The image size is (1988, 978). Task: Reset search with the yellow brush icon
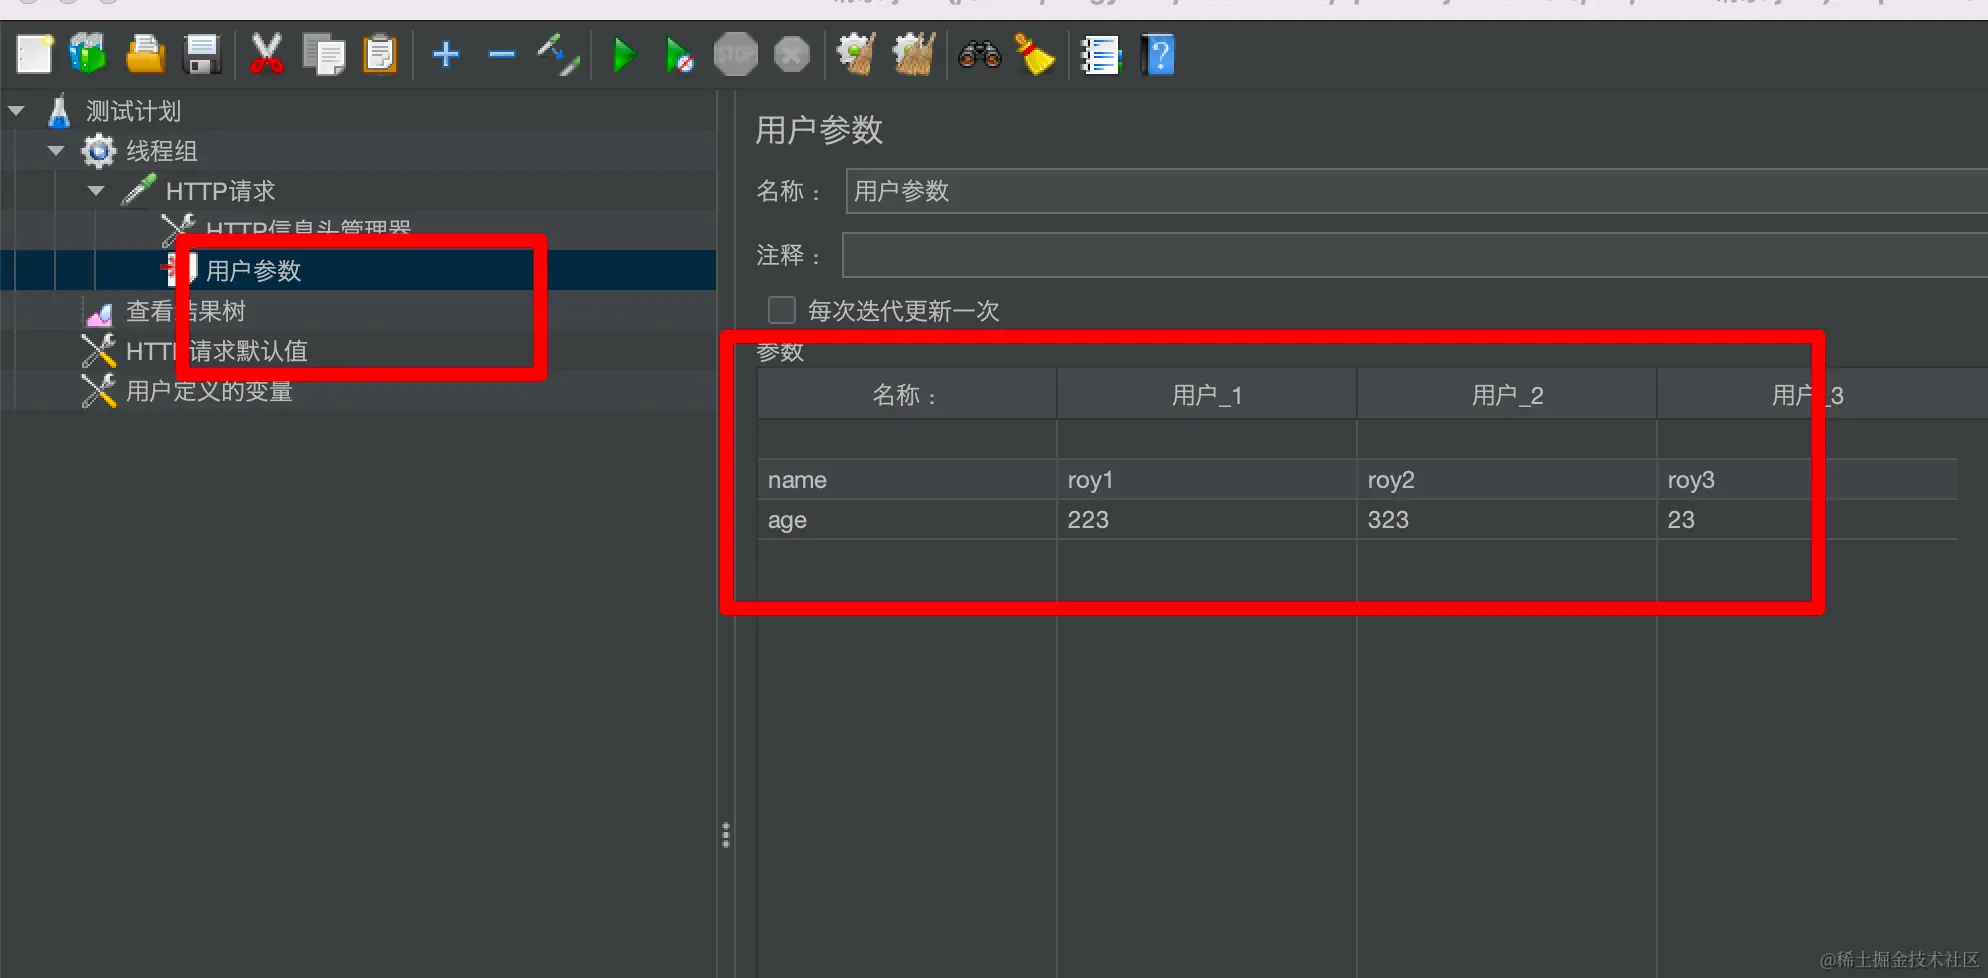tap(1035, 54)
